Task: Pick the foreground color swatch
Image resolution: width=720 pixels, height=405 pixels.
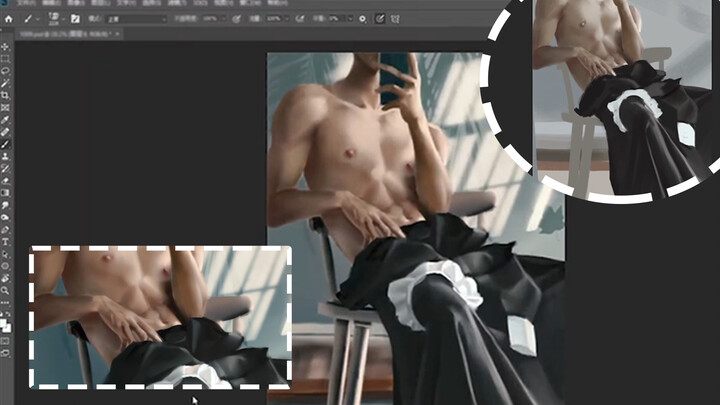Action: click(3, 323)
